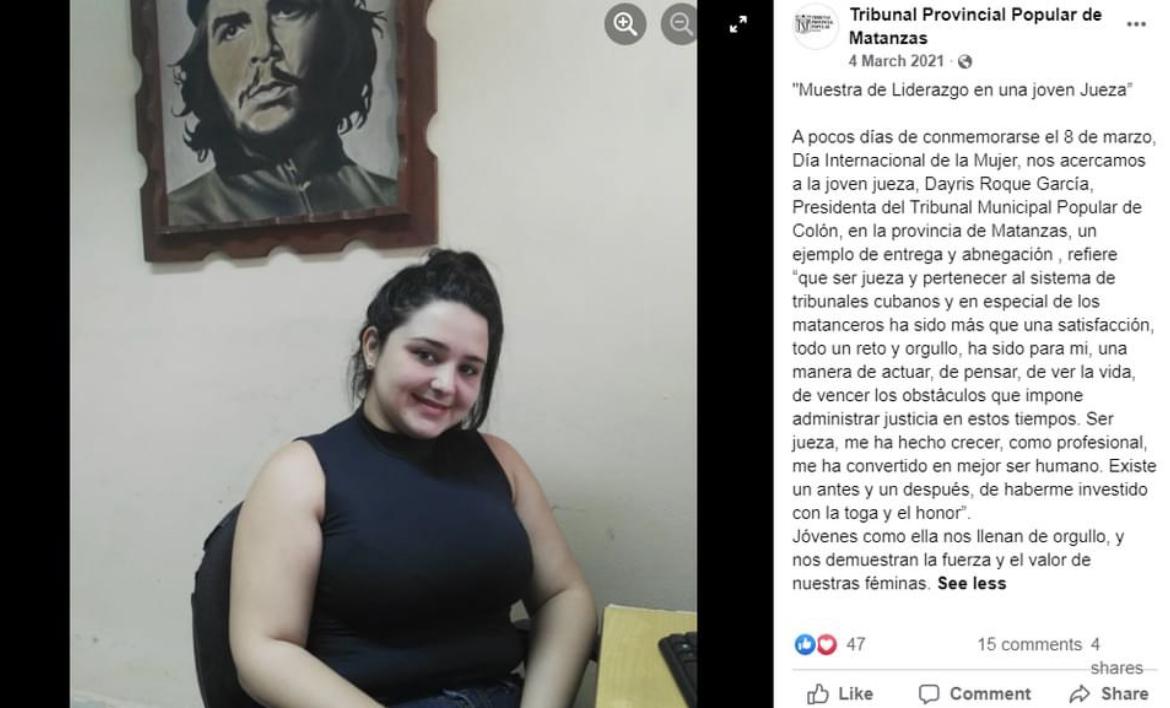Open the 15 comments list
Viewport: 1170px width, 708px height.
1029,645
